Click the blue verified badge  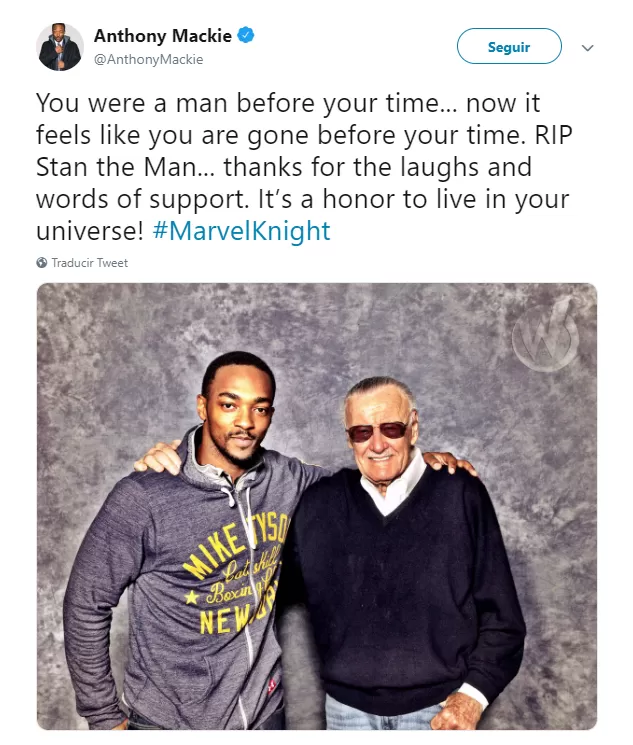tap(246, 36)
